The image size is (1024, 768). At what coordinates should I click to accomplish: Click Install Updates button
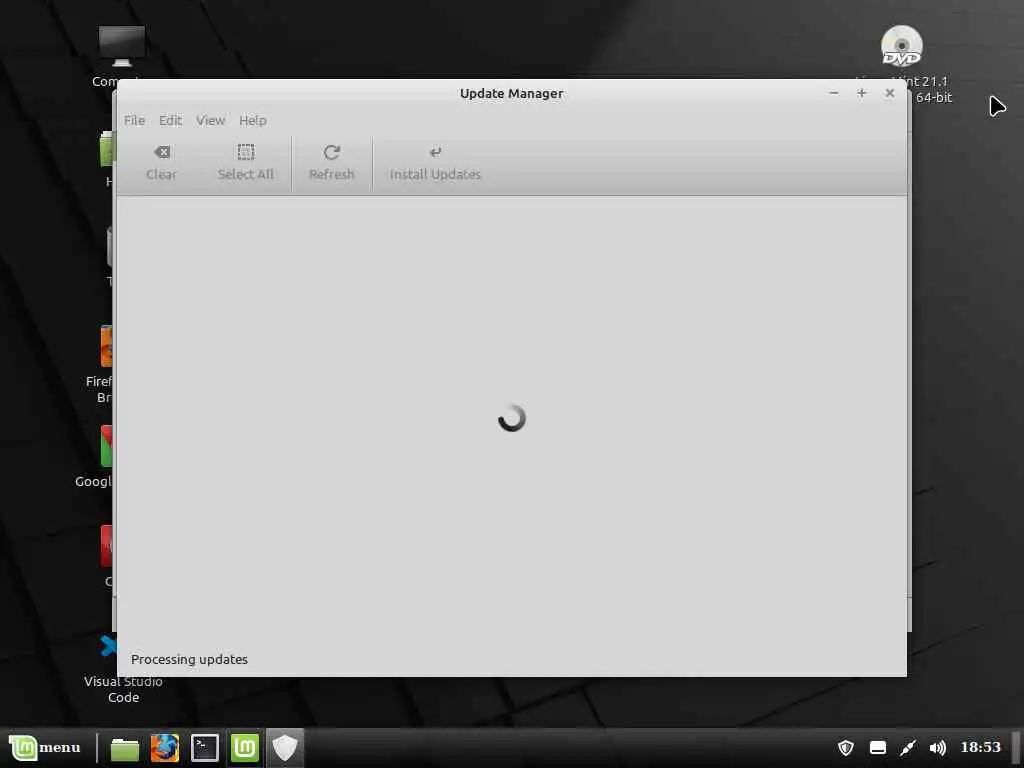pyautogui.click(x=435, y=163)
